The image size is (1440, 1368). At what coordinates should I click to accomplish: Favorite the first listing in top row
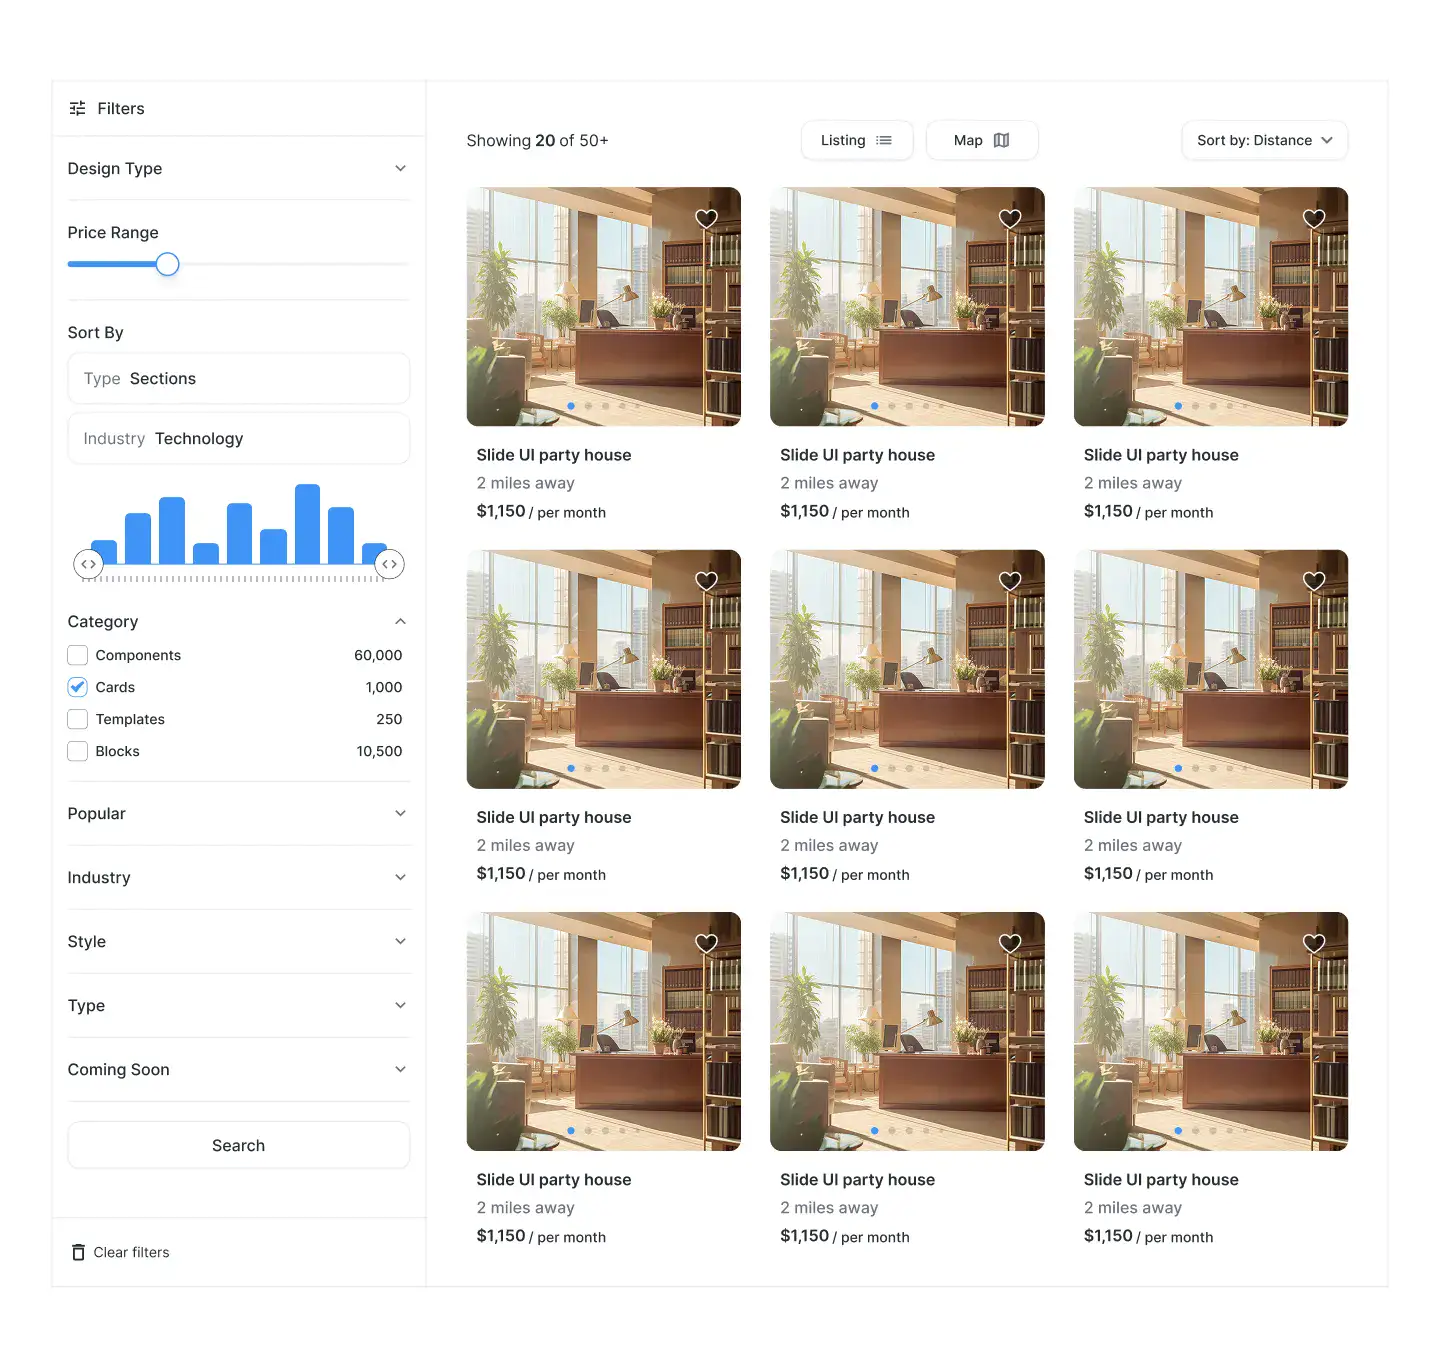pyautogui.click(x=707, y=218)
